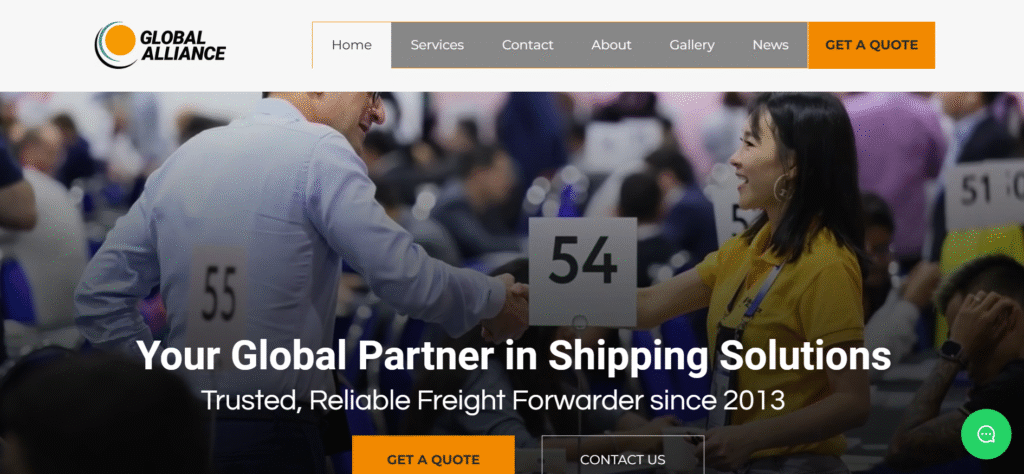Click the outlined CONTACT US button
Screen dimensions: 1024x474
tap(622, 455)
